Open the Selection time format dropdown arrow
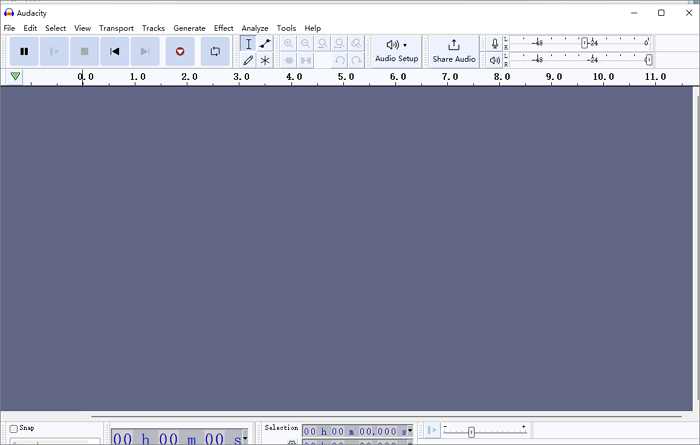Screen dimensions: 700x445 [410, 431]
